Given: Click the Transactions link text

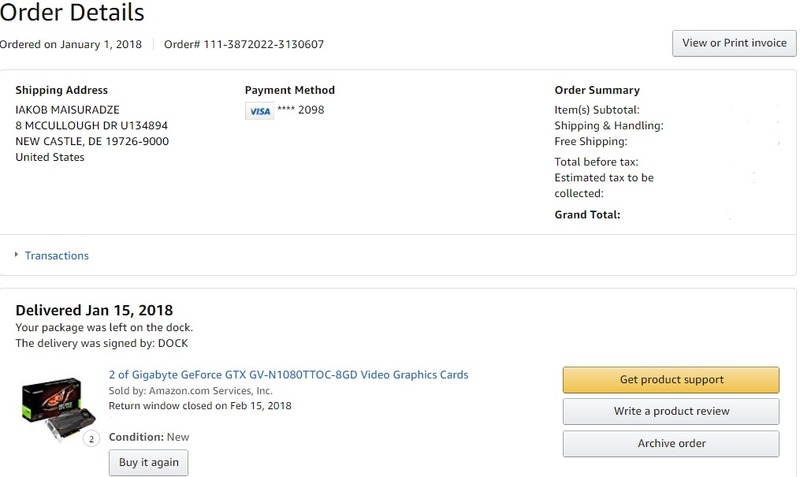Looking at the screenshot, I should tap(57, 255).
